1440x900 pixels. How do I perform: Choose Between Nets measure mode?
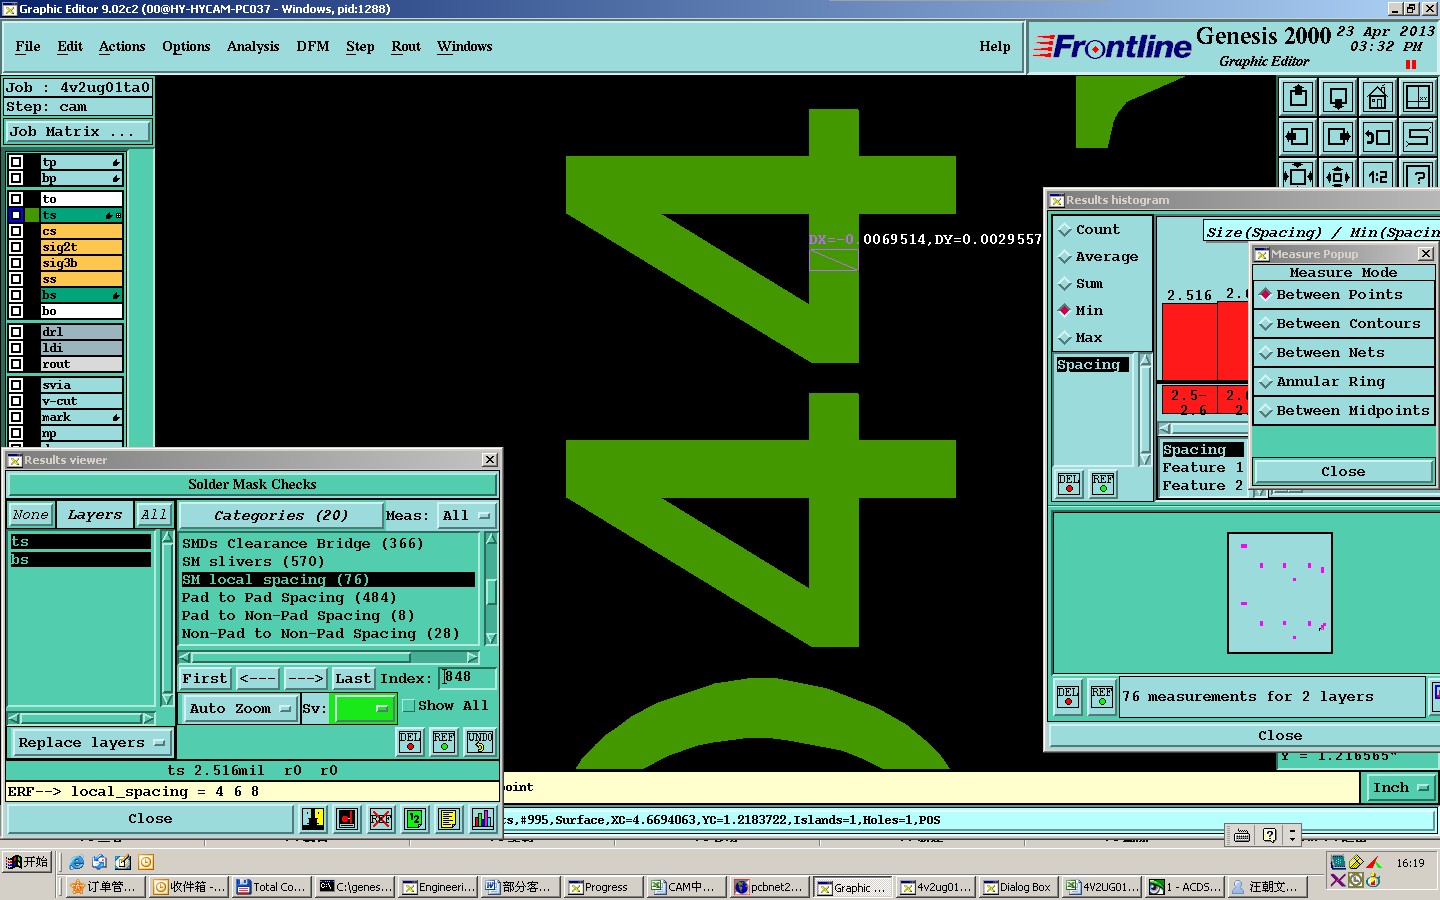click(x=1343, y=353)
